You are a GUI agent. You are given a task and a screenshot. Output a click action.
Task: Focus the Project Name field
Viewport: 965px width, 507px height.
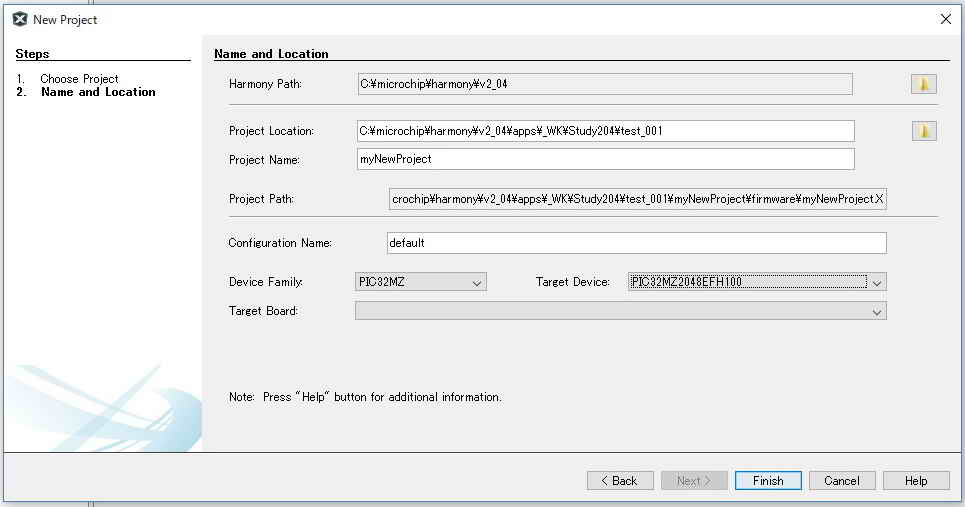606,159
